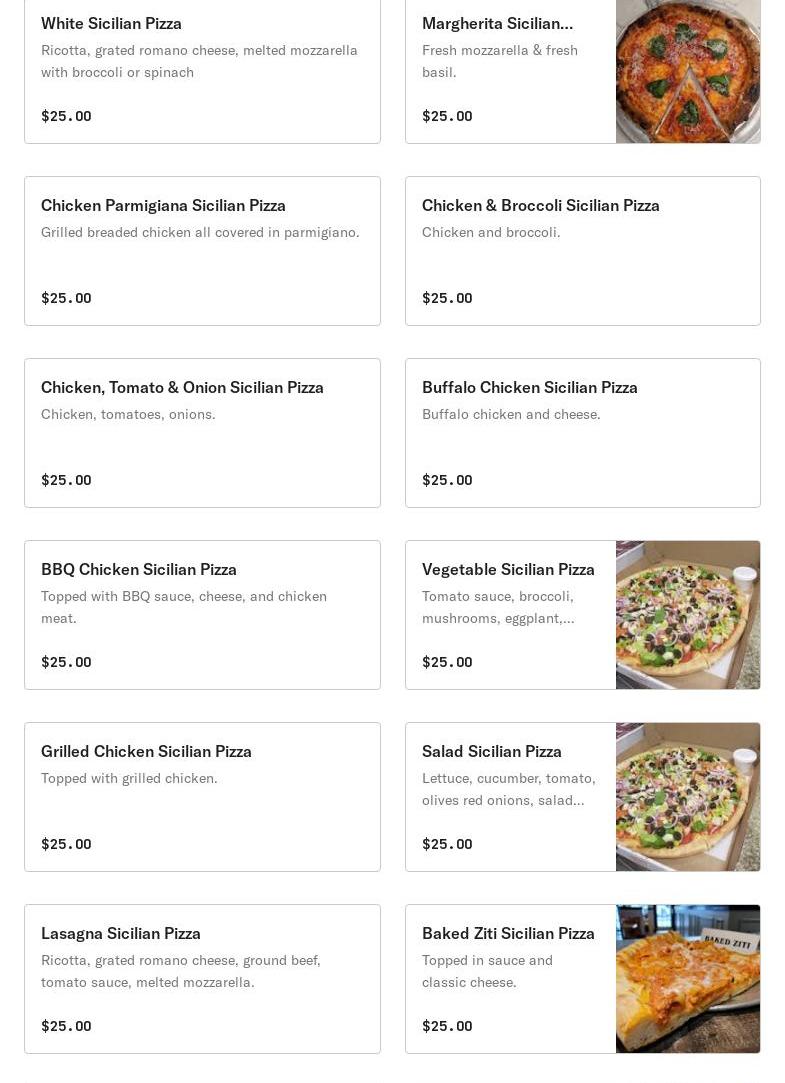Screen dimensions: 785x1083
Task: Open the White Sicilian Pizza item
Action: [111, 23]
